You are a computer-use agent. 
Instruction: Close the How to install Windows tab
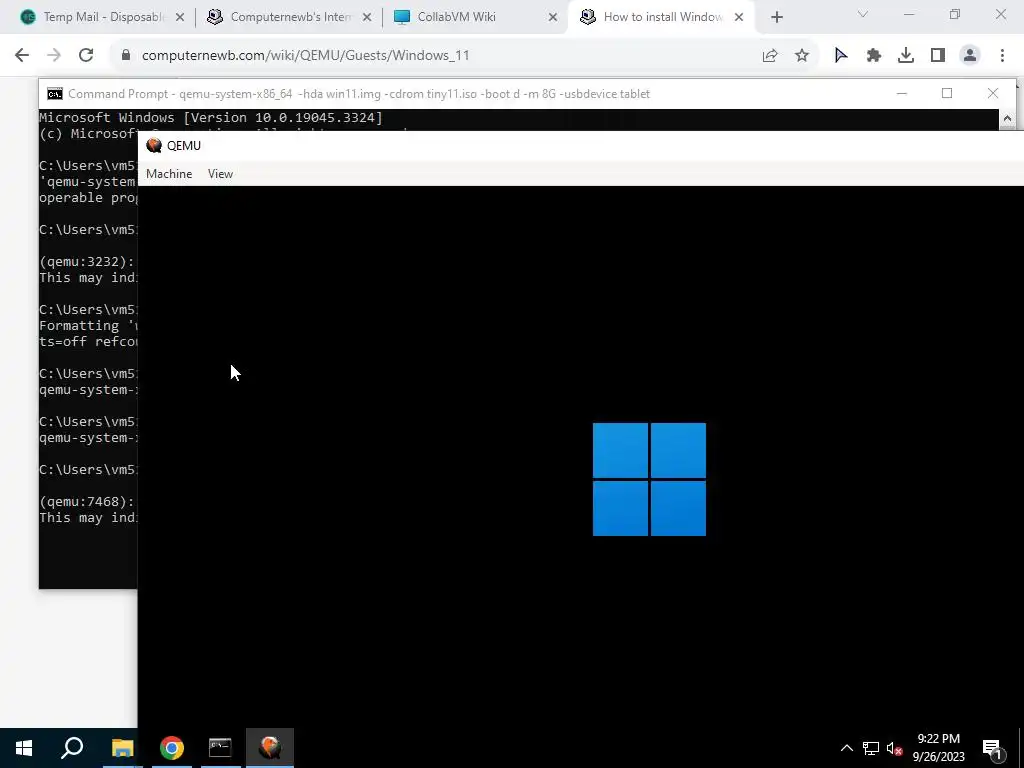click(739, 17)
